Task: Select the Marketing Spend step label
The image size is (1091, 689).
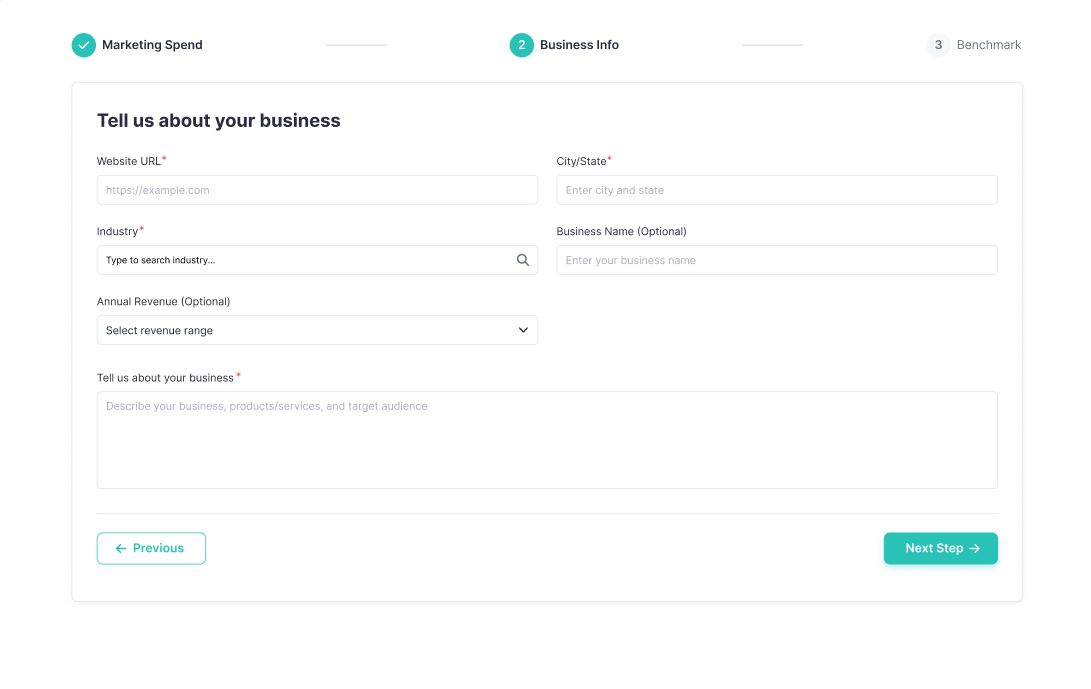Action: pyautogui.click(x=152, y=45)
